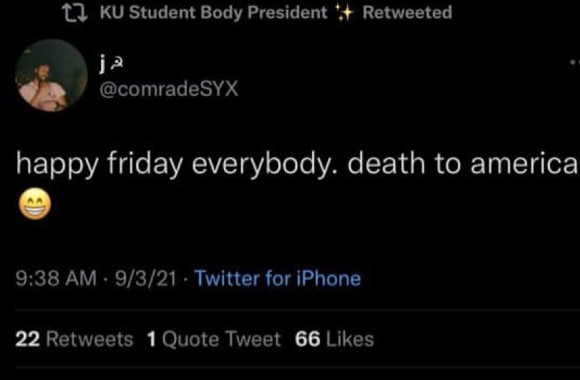View the 1 Quote Tweet
The image size is (580, 380).
coord(214,339)
